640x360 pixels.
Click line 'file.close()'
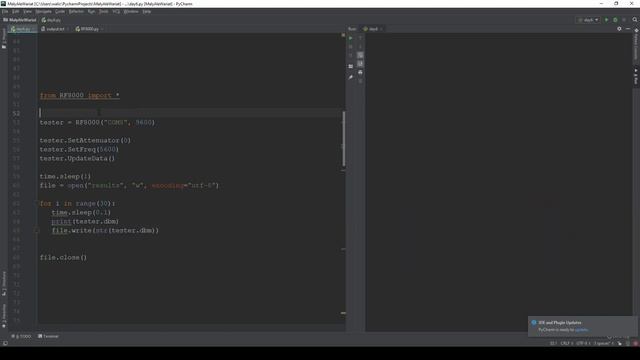63,258
